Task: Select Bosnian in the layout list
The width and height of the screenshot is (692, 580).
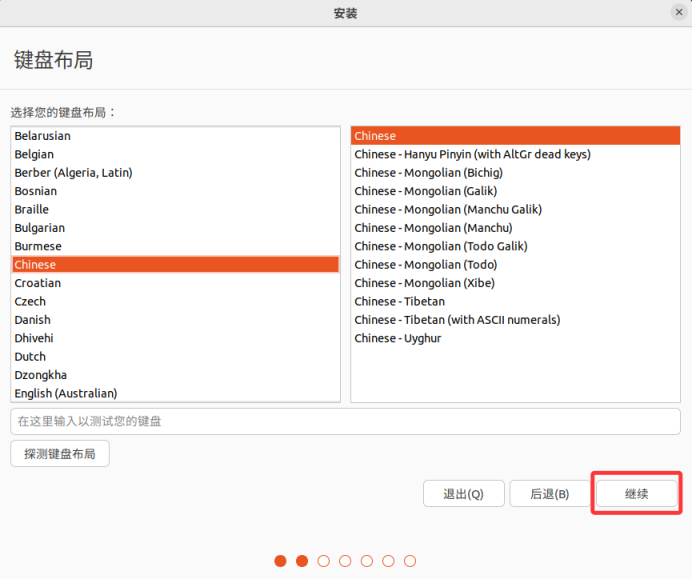Action: (175, 191)
